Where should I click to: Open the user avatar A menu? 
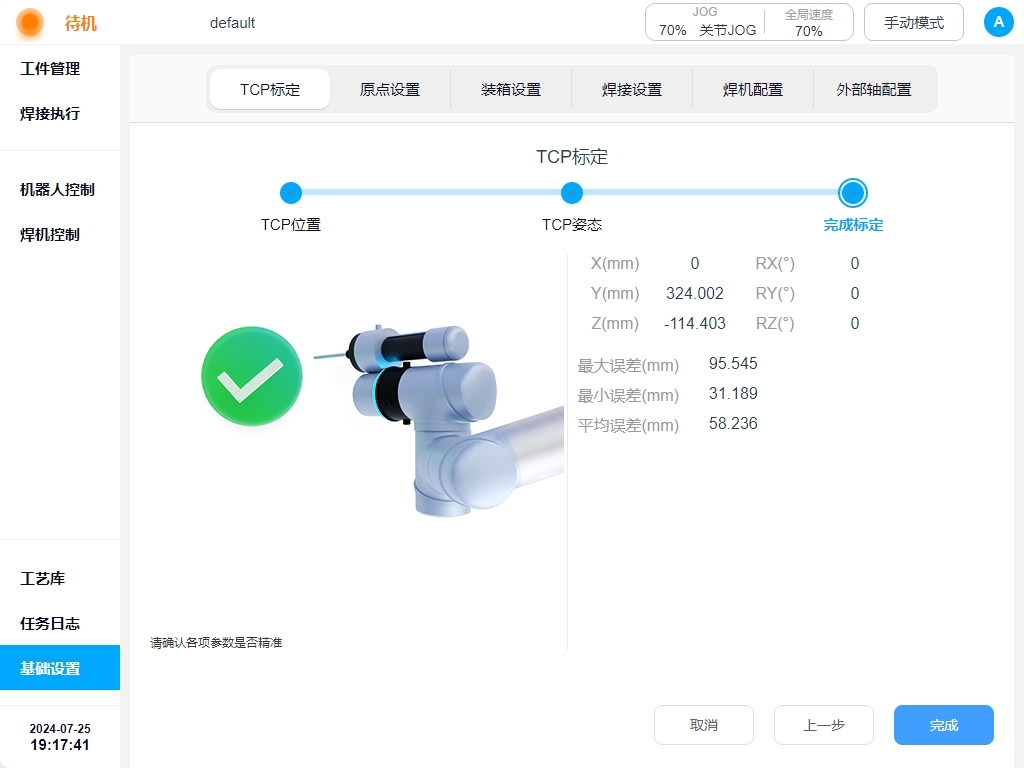pos(998,22)
